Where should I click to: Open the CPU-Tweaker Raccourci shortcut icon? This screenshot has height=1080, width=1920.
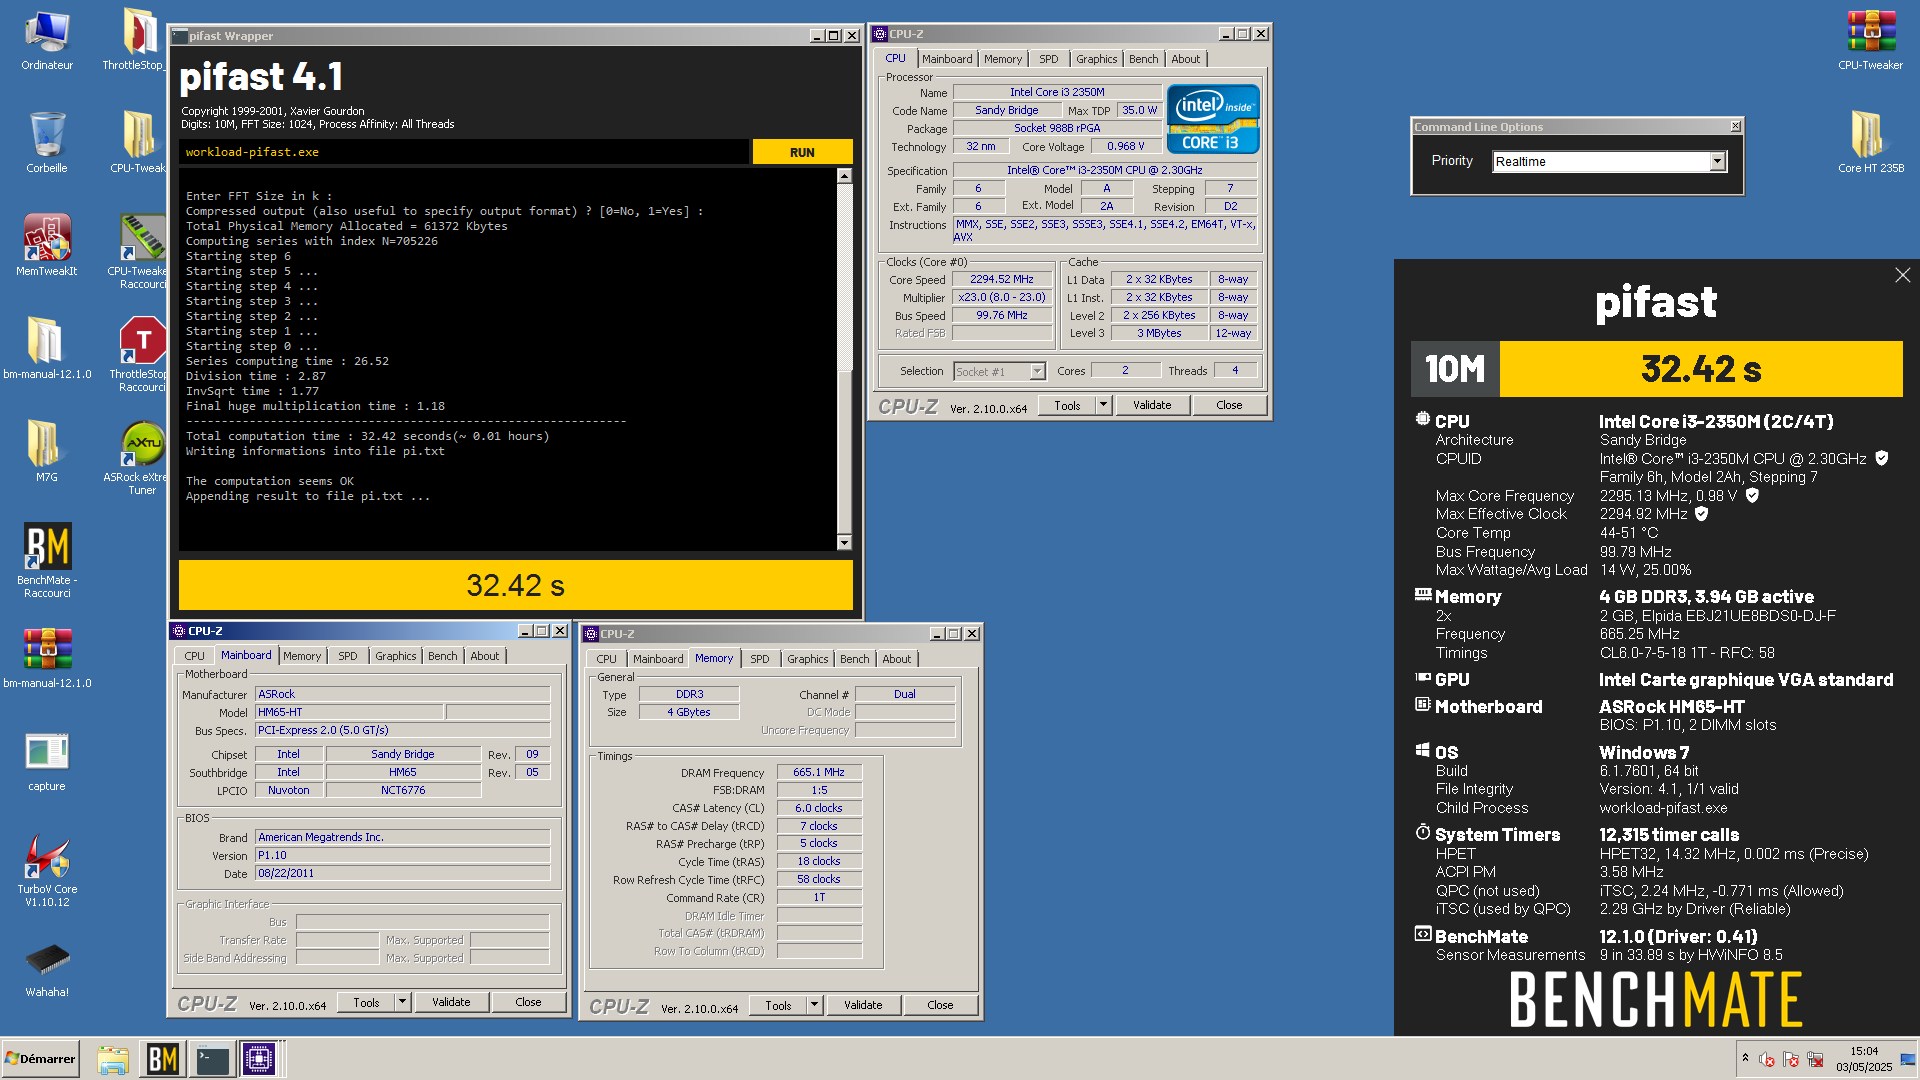142,250
